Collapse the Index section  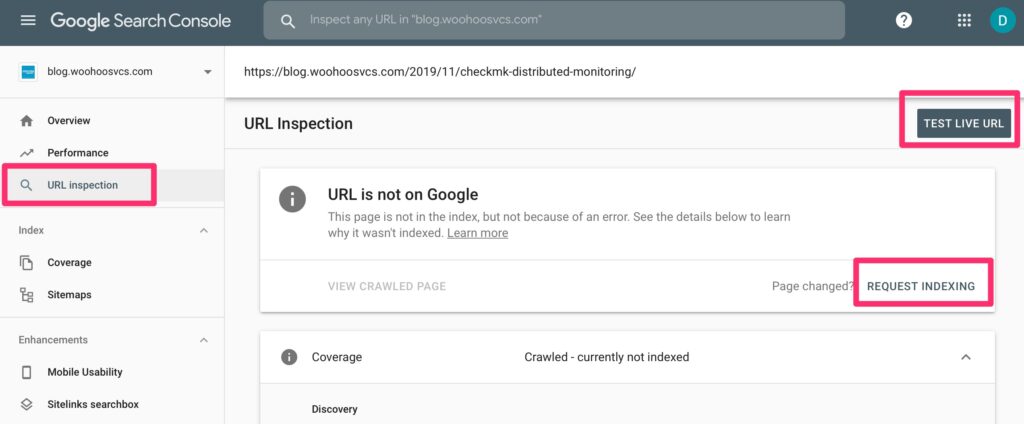(204, 231)
